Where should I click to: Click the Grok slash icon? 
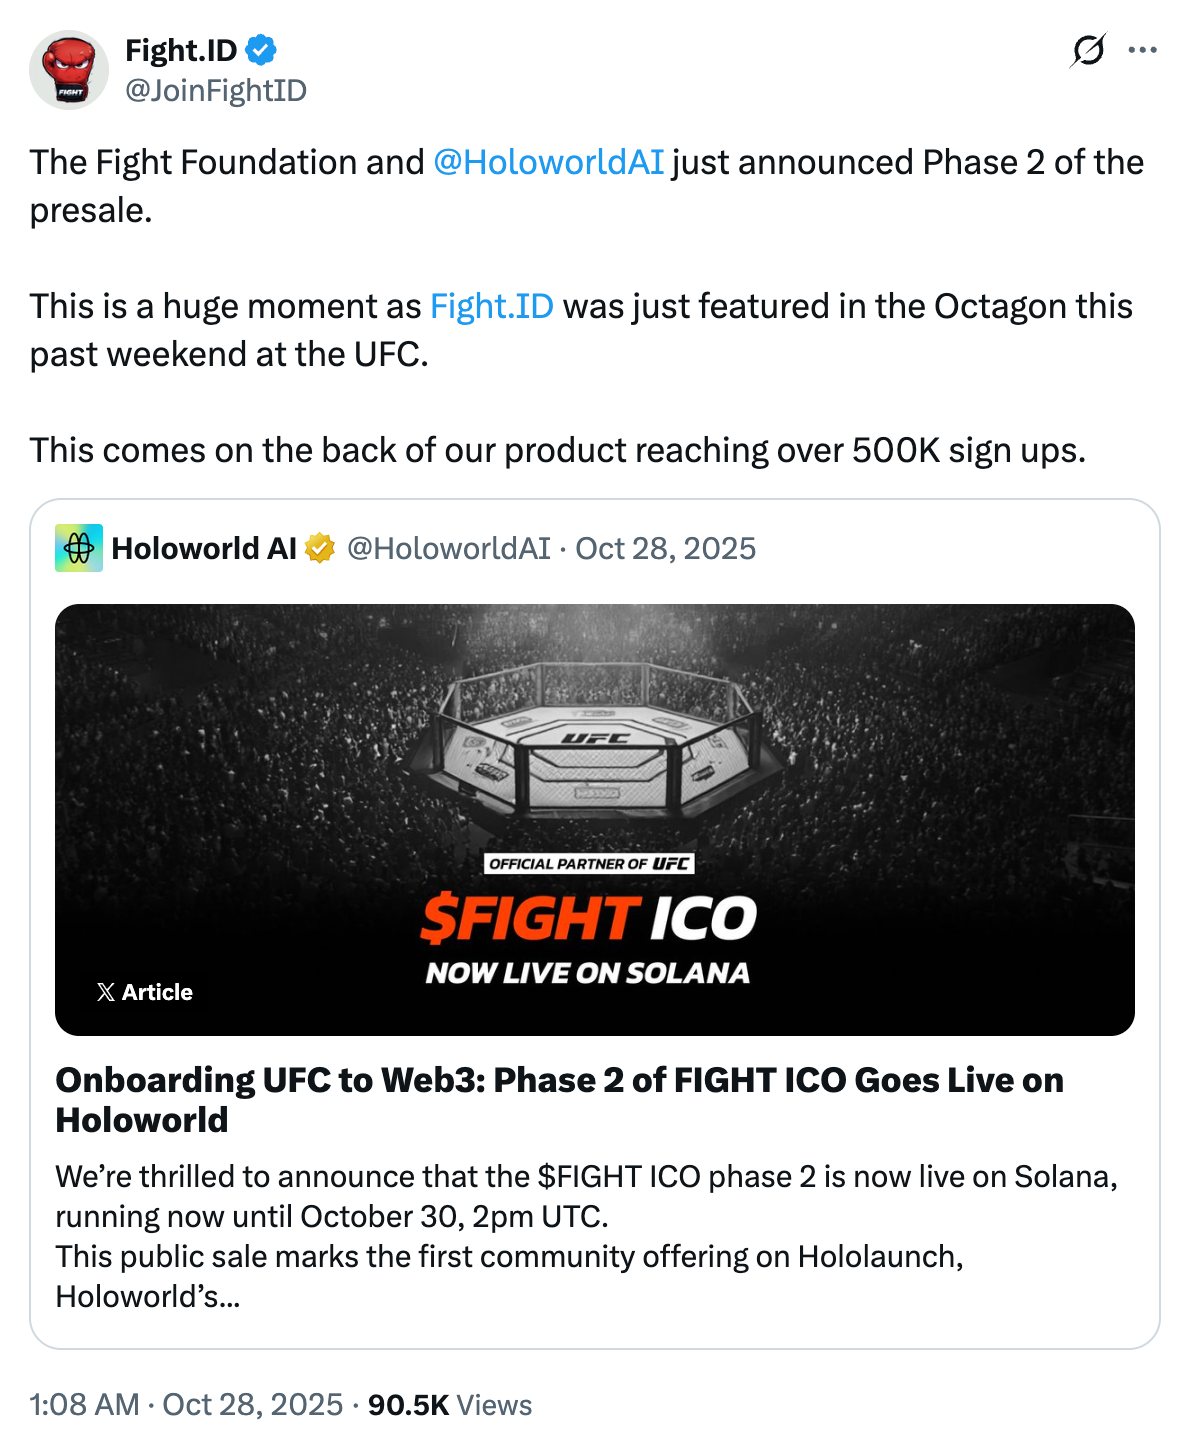click(x=1088, y=50)
